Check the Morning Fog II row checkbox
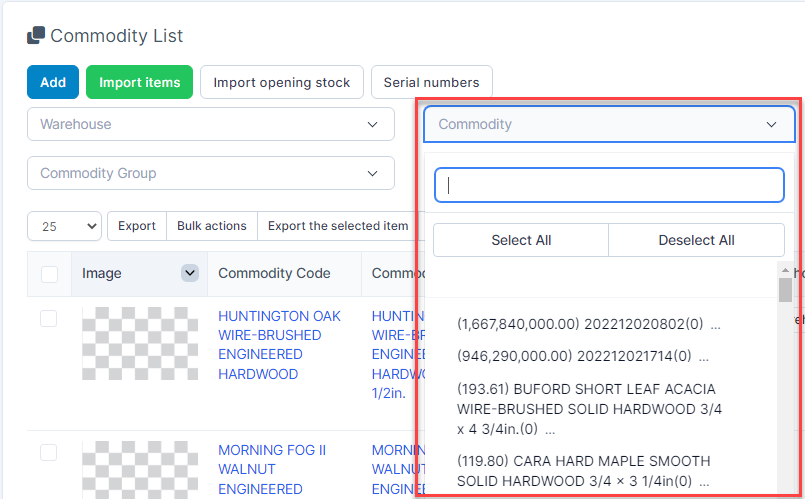This screenshot has width=805, height=499. pyautogui.click(x=49, y=453)
